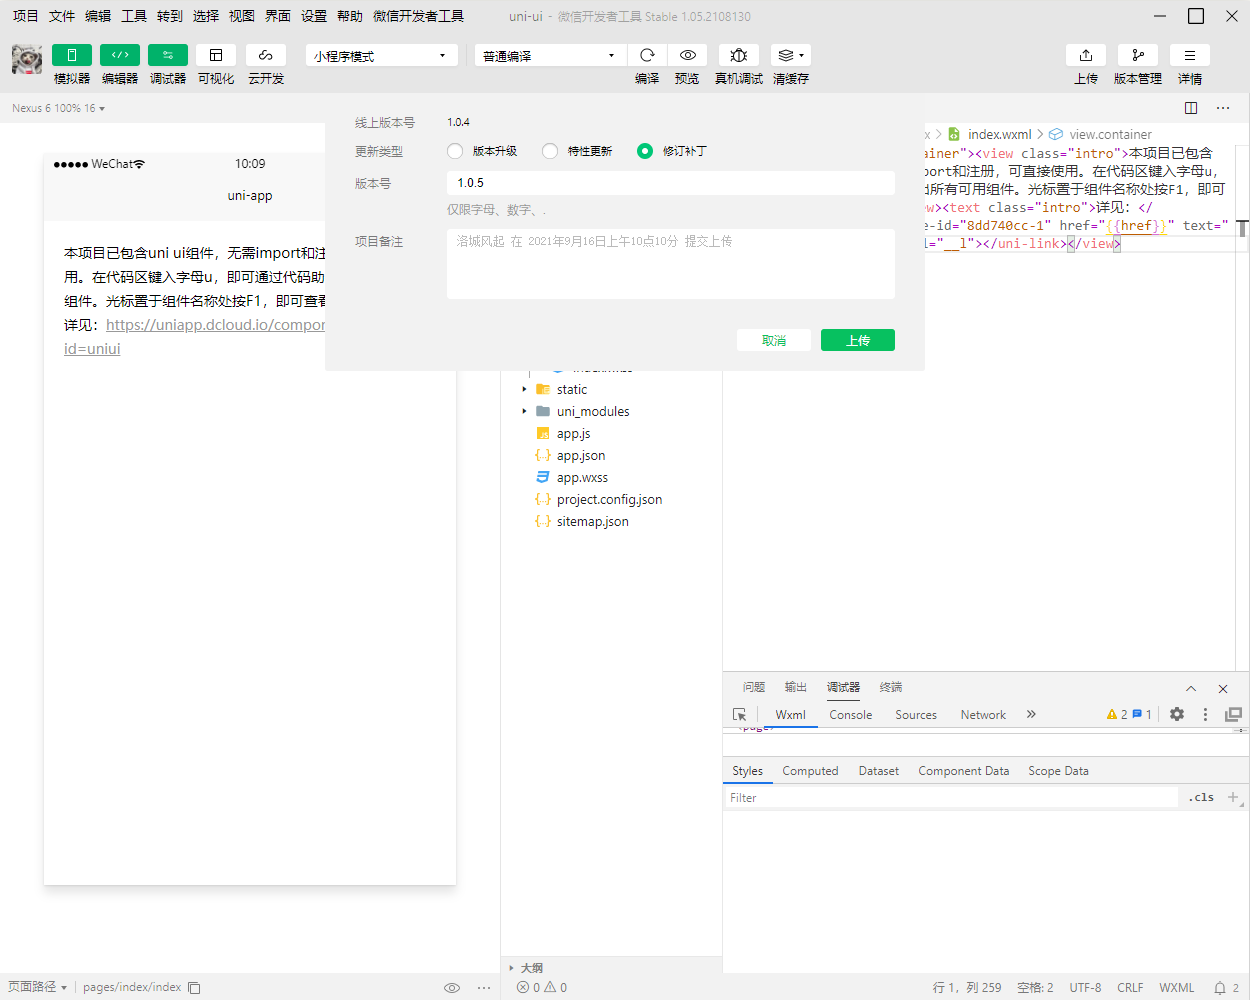Screen dimensions: 1250x1000
Task: Click the 上传 upload confirm button
Action: click(858, 340)
